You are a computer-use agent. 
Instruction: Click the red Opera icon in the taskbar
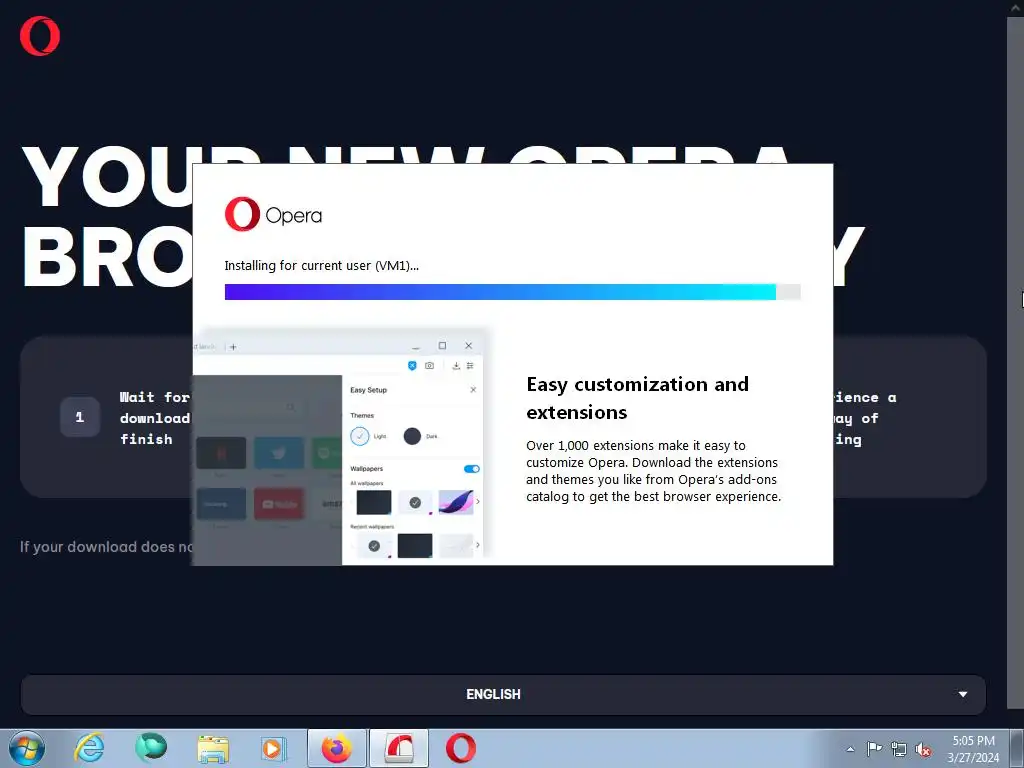click(461, 748)
